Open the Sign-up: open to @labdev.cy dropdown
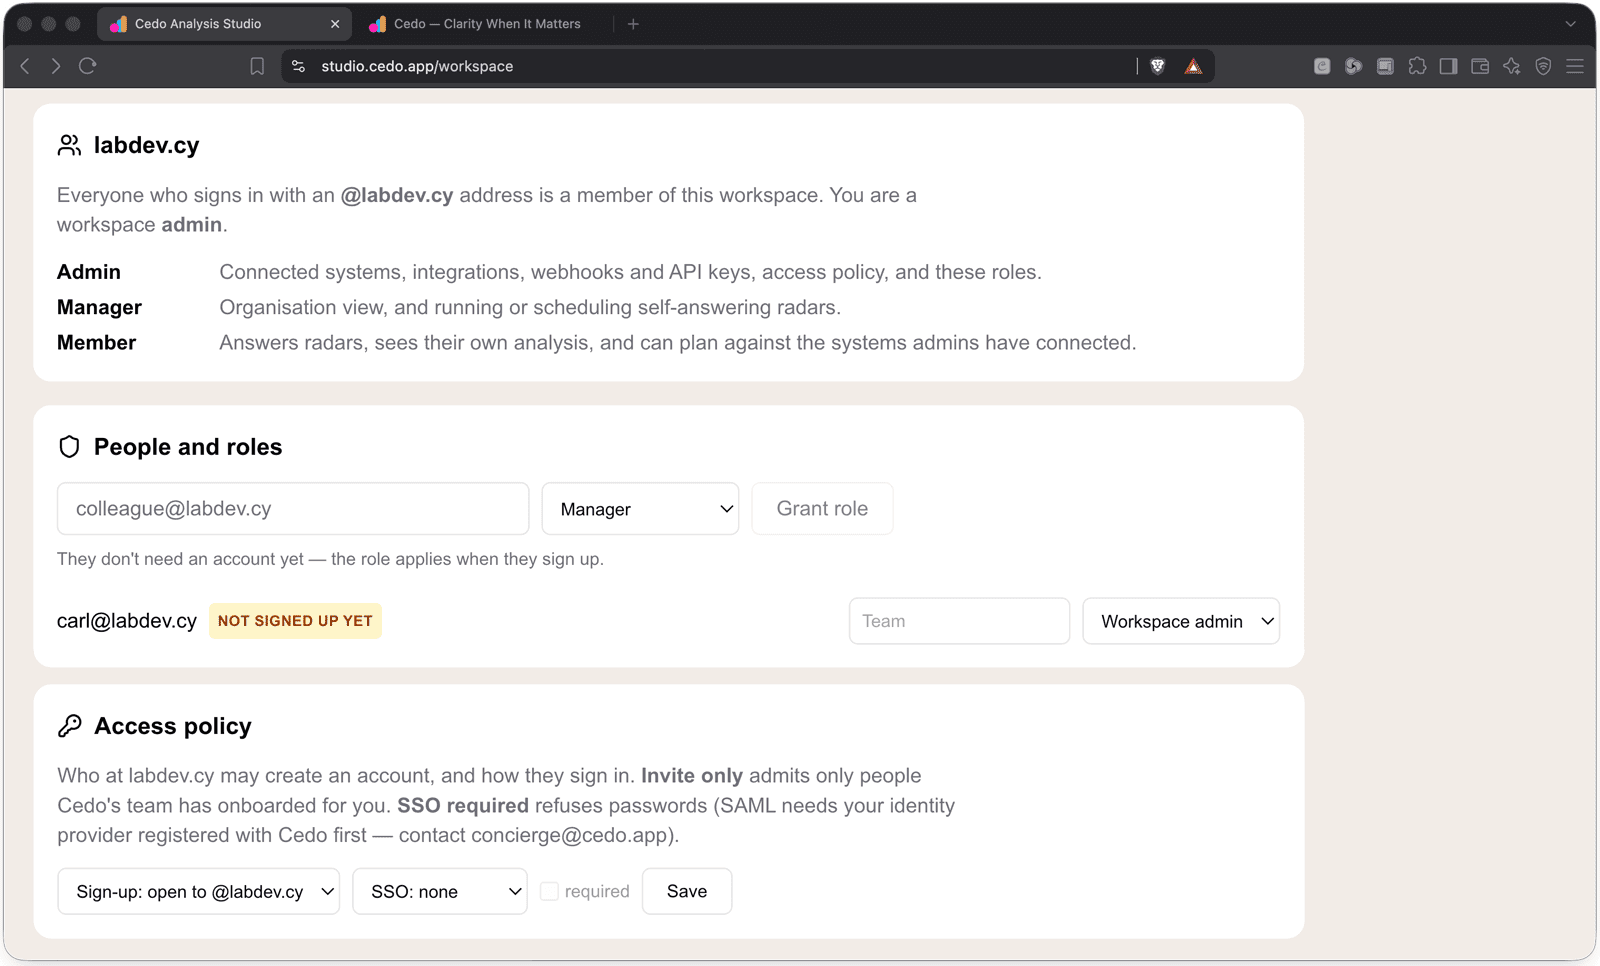Viewport: 1600px width, 966px height. click(199, 891)
